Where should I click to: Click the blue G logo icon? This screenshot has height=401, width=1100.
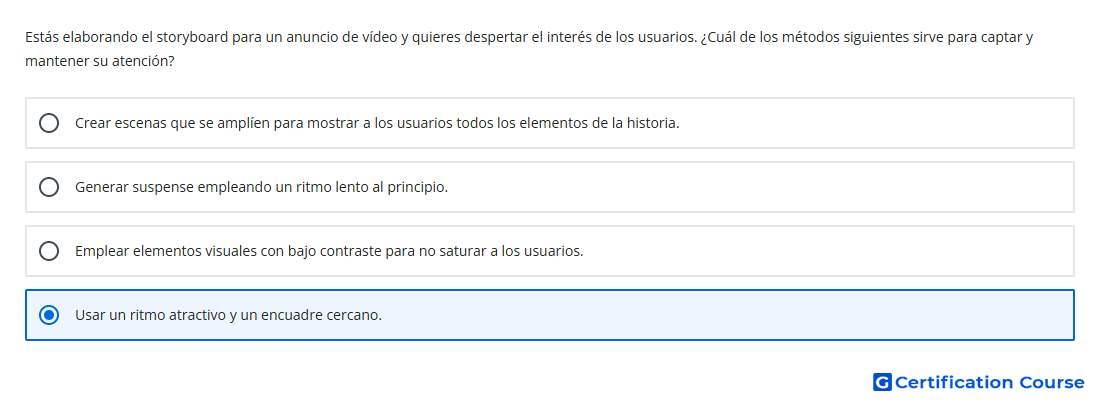click(x=882, y=382)
